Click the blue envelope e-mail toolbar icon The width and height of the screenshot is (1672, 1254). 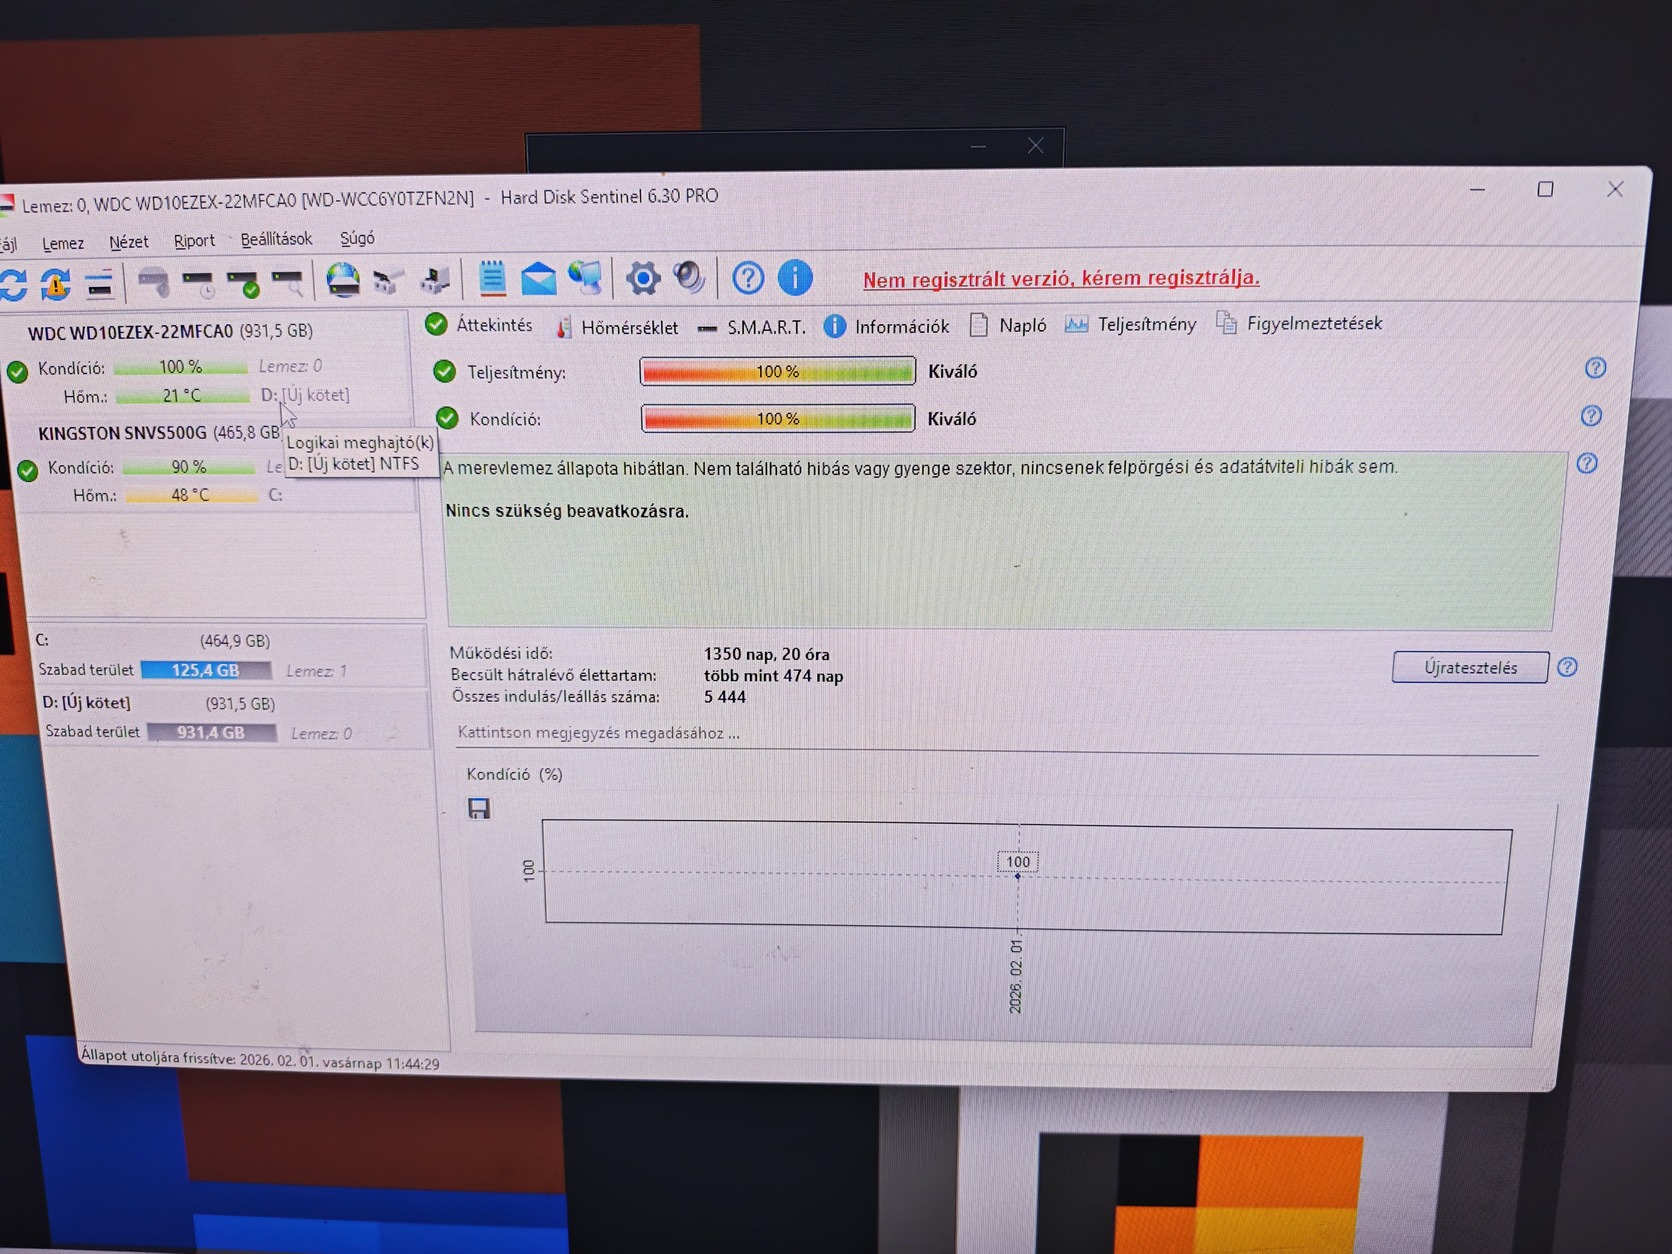pos(539,279)
